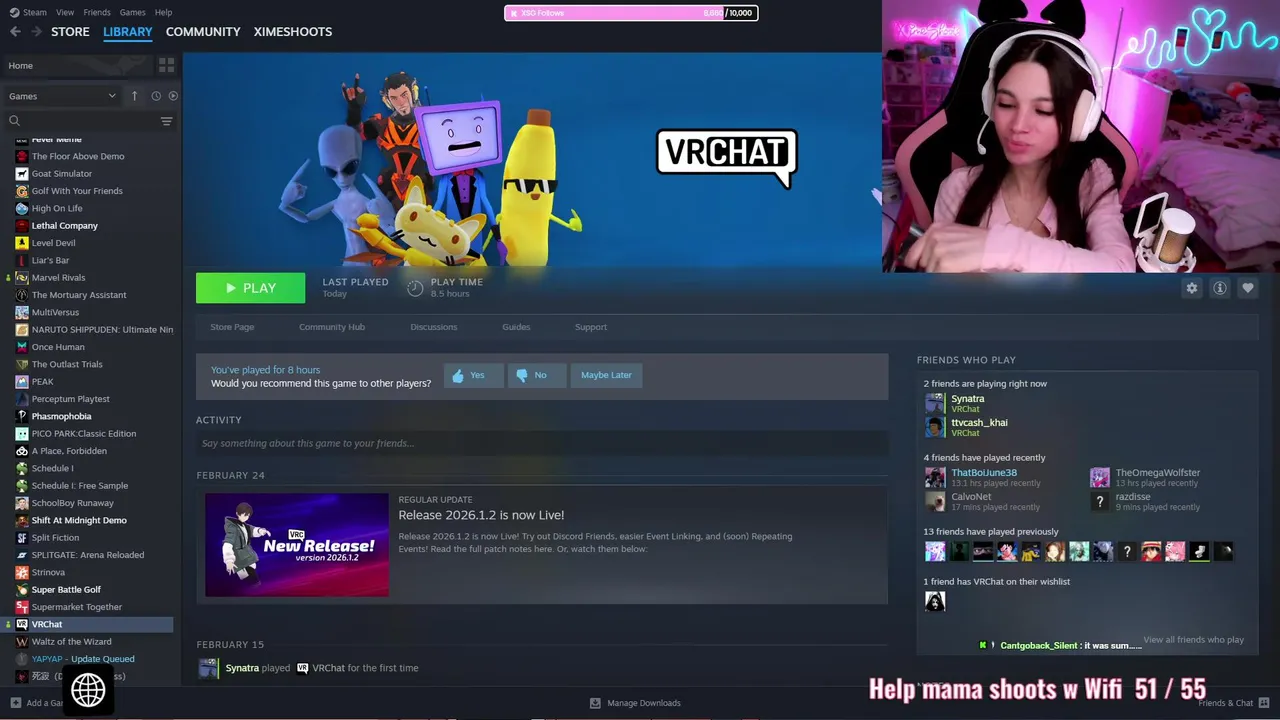1280x720 pixels.
Task: Open the Store Page link
Action: point(232,327)
